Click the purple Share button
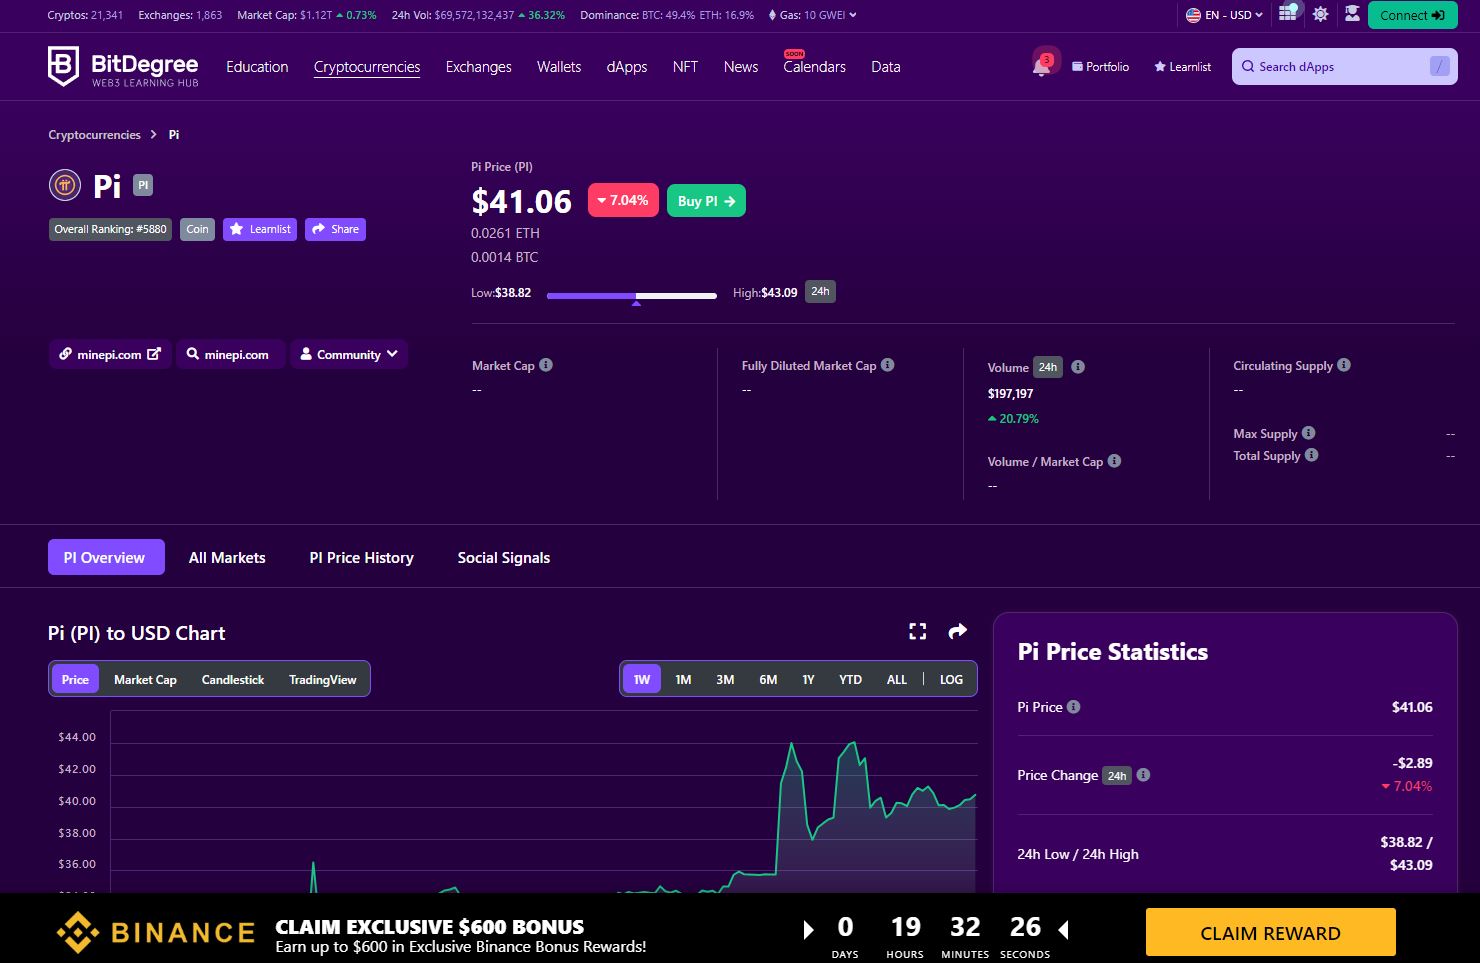 click(x=335, y=229)
